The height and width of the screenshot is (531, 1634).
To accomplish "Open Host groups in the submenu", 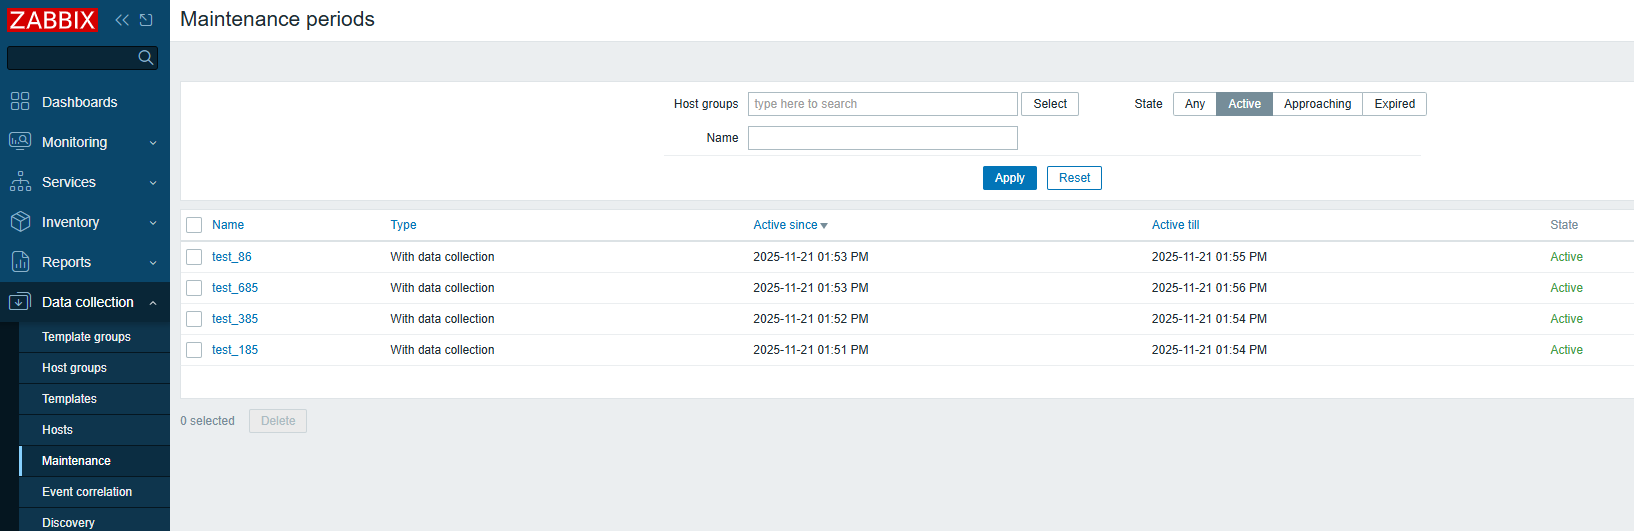I will click(74, 368).
